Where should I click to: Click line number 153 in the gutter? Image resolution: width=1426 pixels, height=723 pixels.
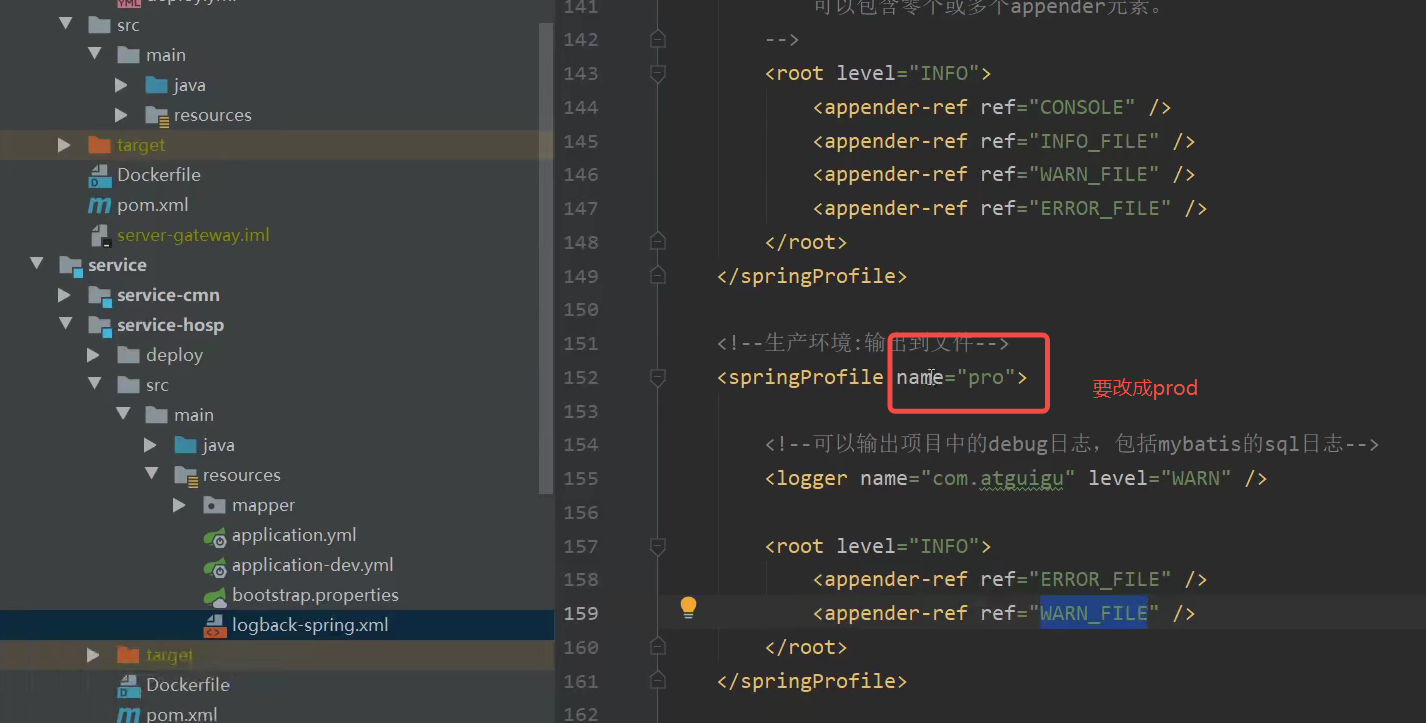coord(581,411)
